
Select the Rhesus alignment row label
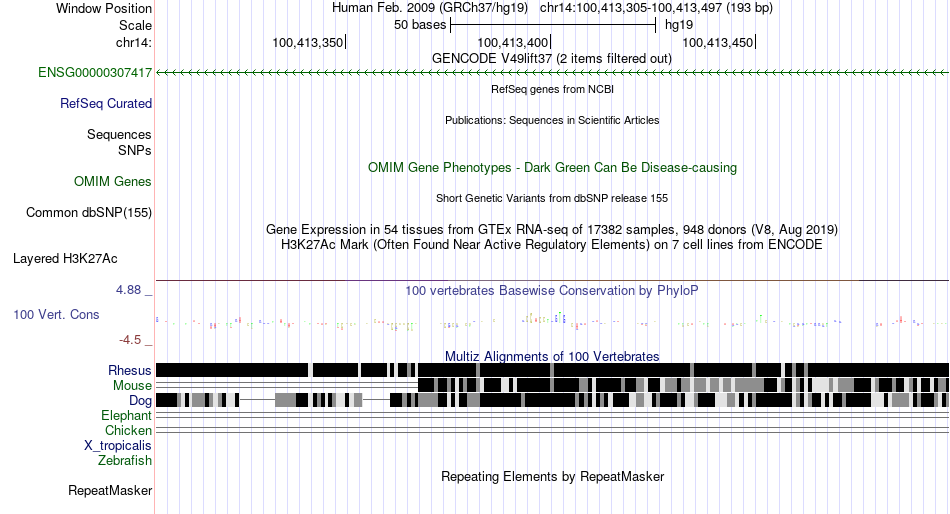(130, 370)
